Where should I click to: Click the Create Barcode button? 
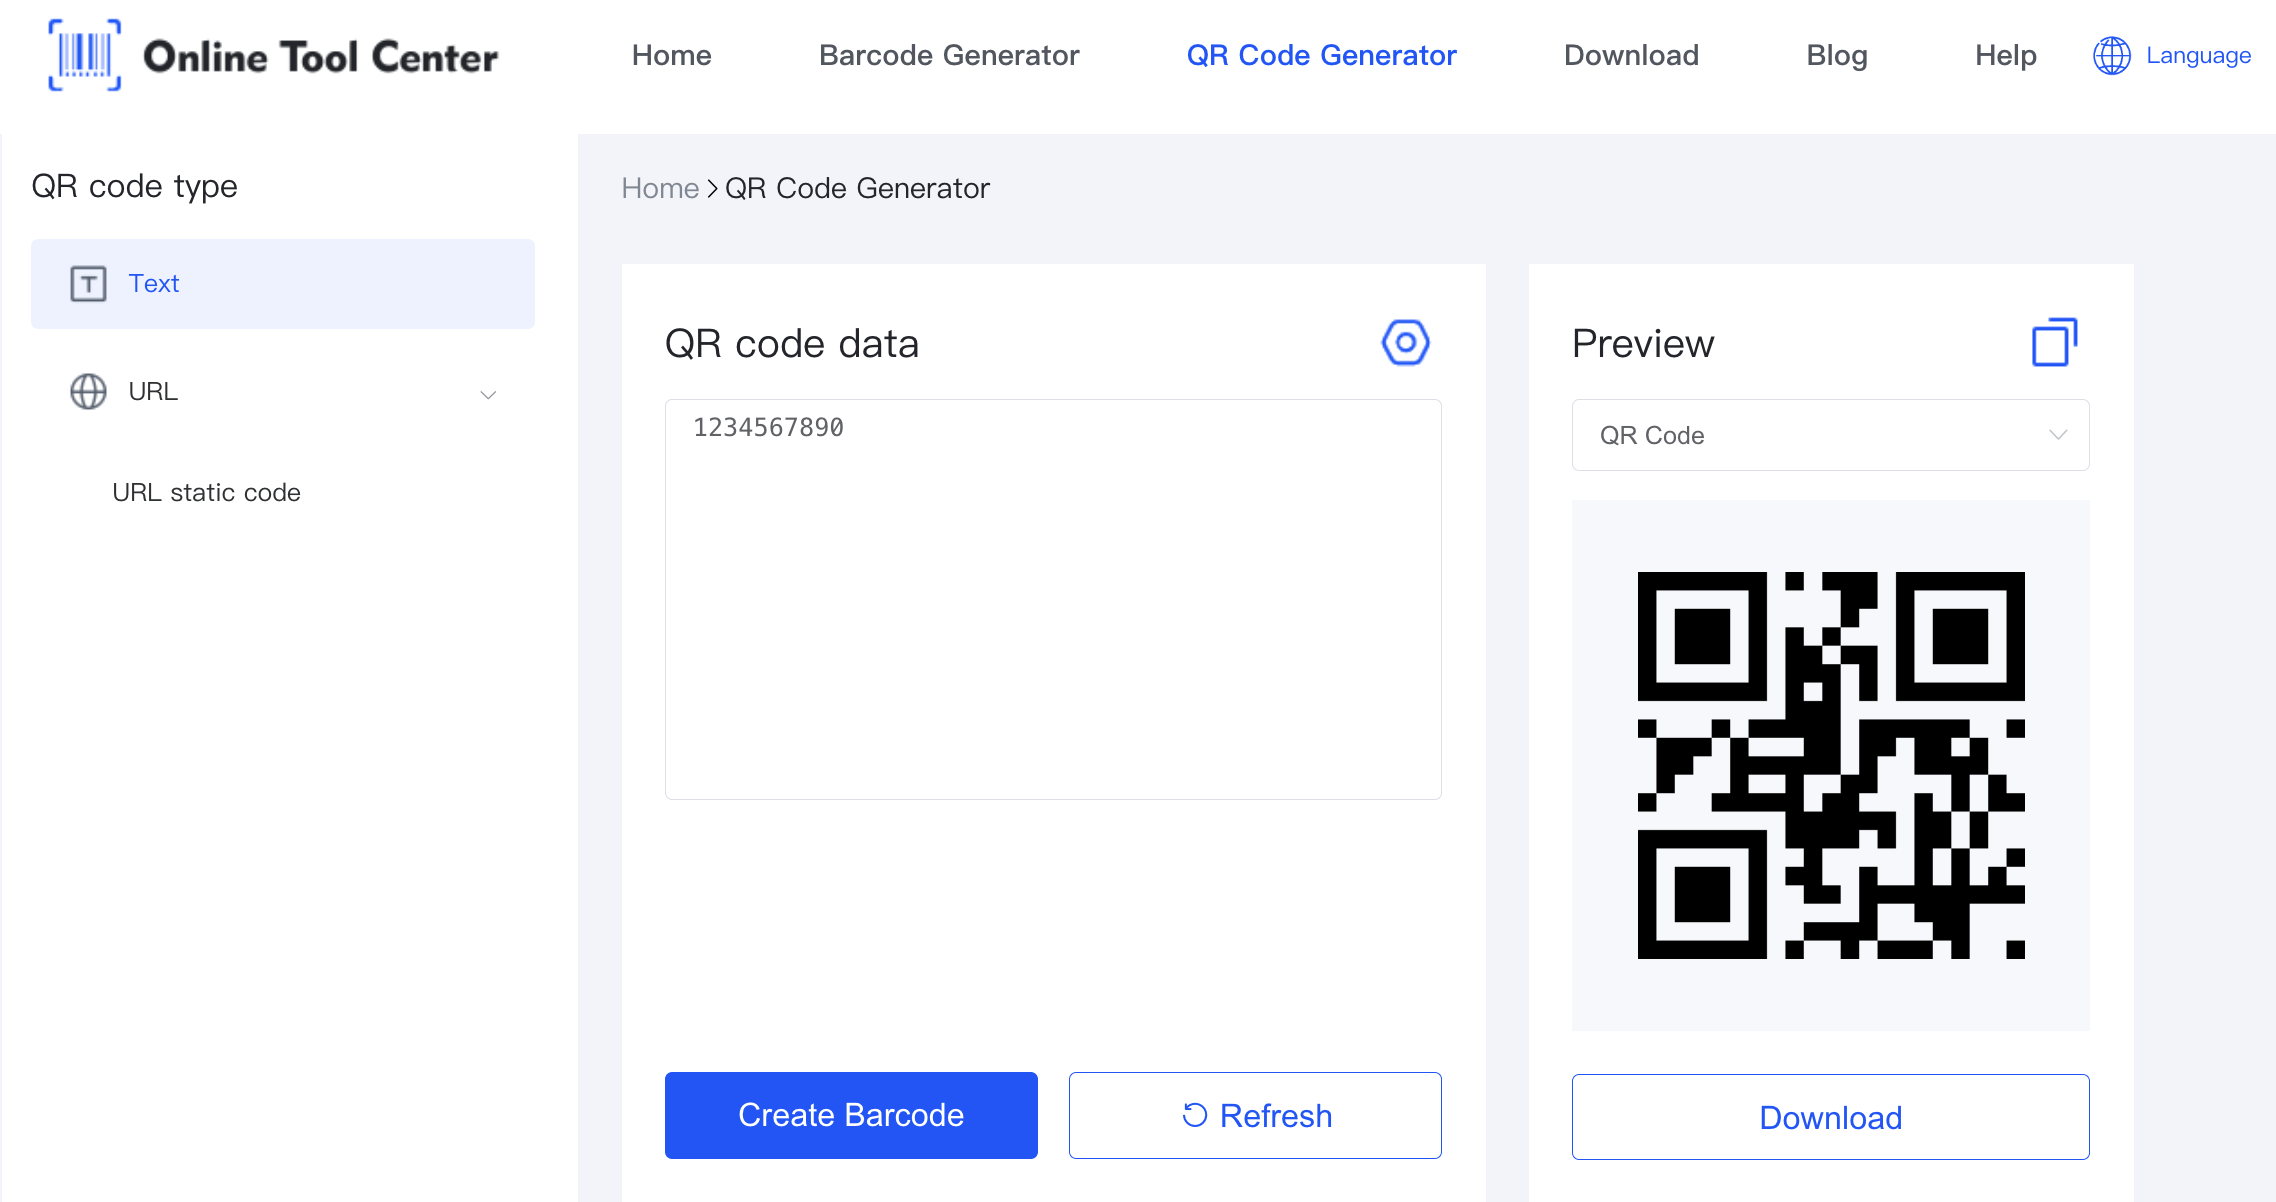click(x=850, y=1115)
